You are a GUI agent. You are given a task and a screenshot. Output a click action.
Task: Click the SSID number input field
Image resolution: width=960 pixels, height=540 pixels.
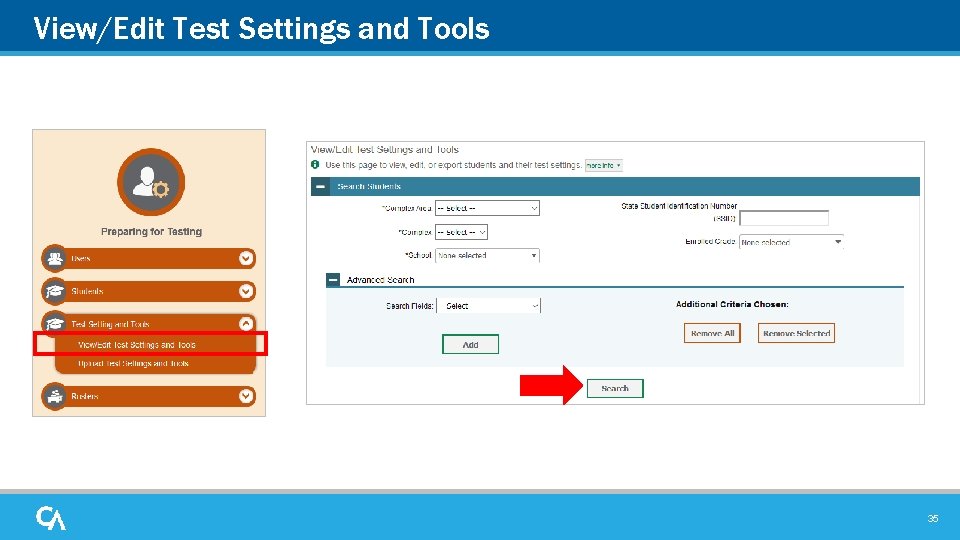click(784, 218)
